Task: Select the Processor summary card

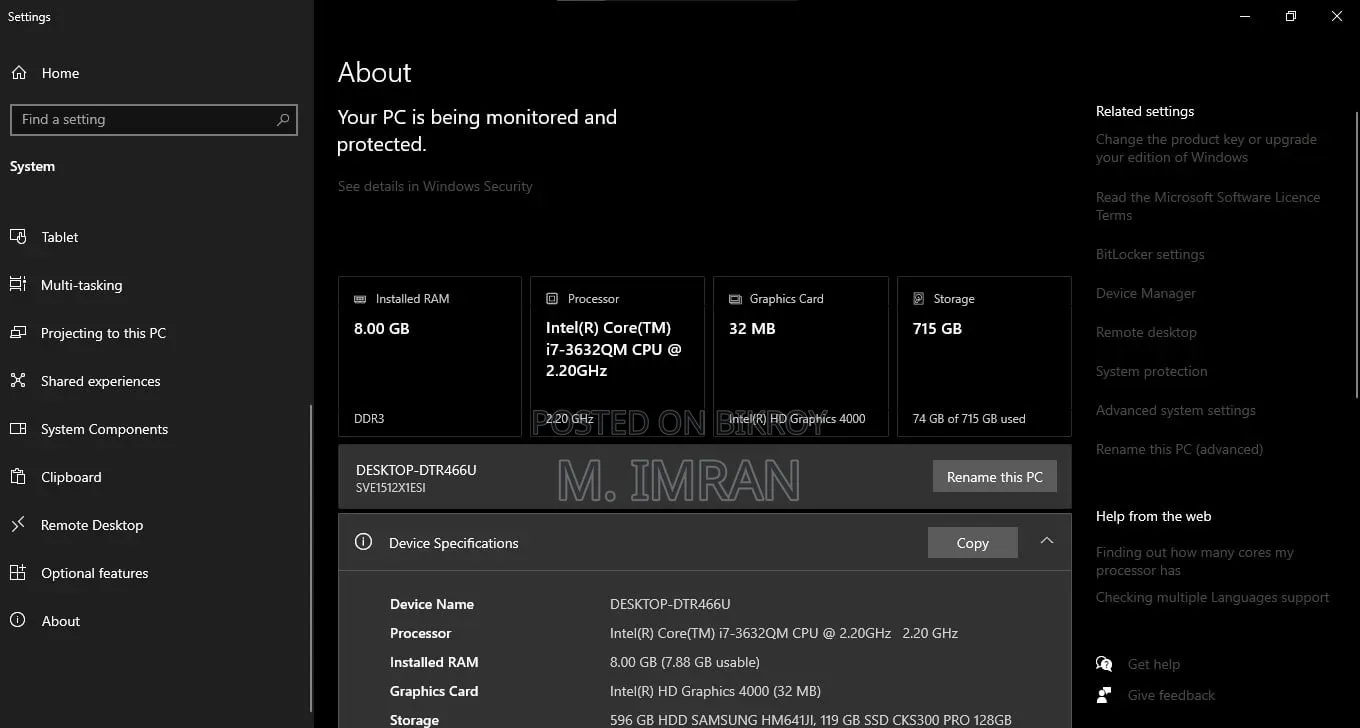Action: 617,357
